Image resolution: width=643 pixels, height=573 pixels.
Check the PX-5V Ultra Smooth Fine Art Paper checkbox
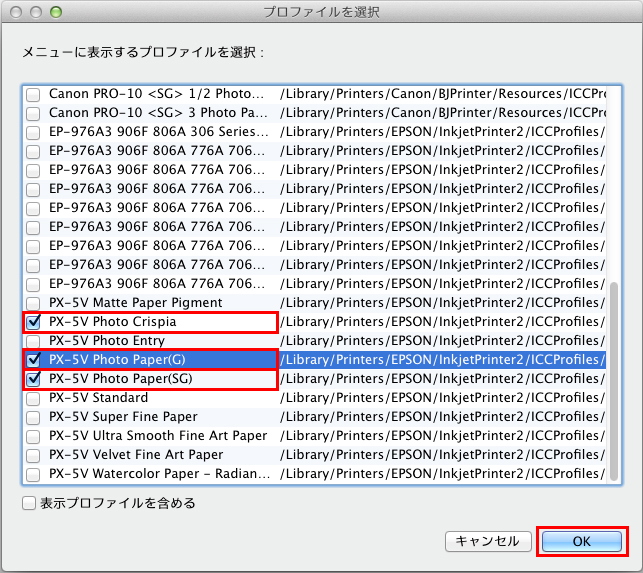pyautogui.click(x=33, y=436)
